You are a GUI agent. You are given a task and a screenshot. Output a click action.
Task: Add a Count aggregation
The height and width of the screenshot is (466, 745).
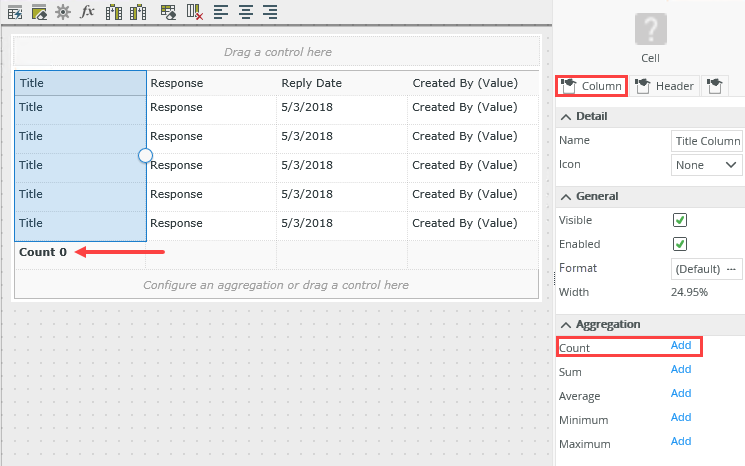tap(681, 345)
